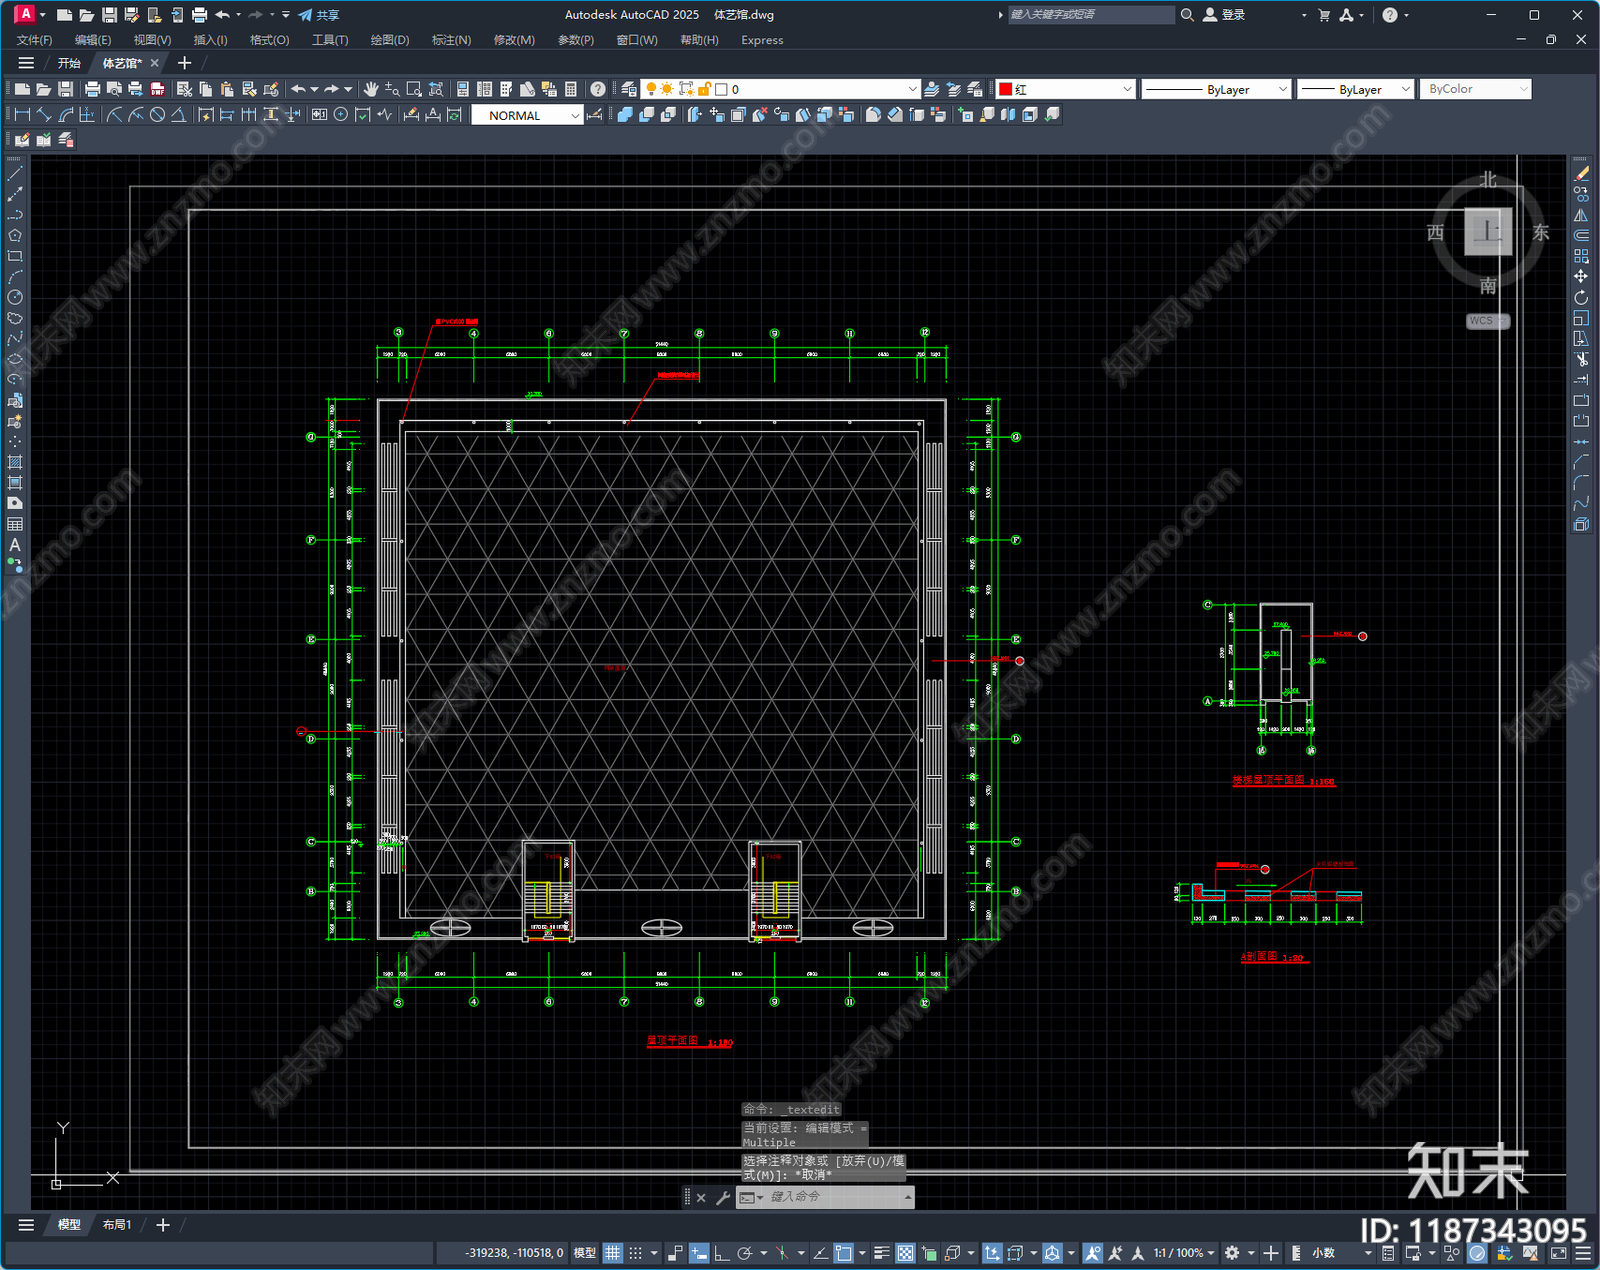Toggle snap mode in status bar
1600x1270 pixels.
tap(635, 1253)
